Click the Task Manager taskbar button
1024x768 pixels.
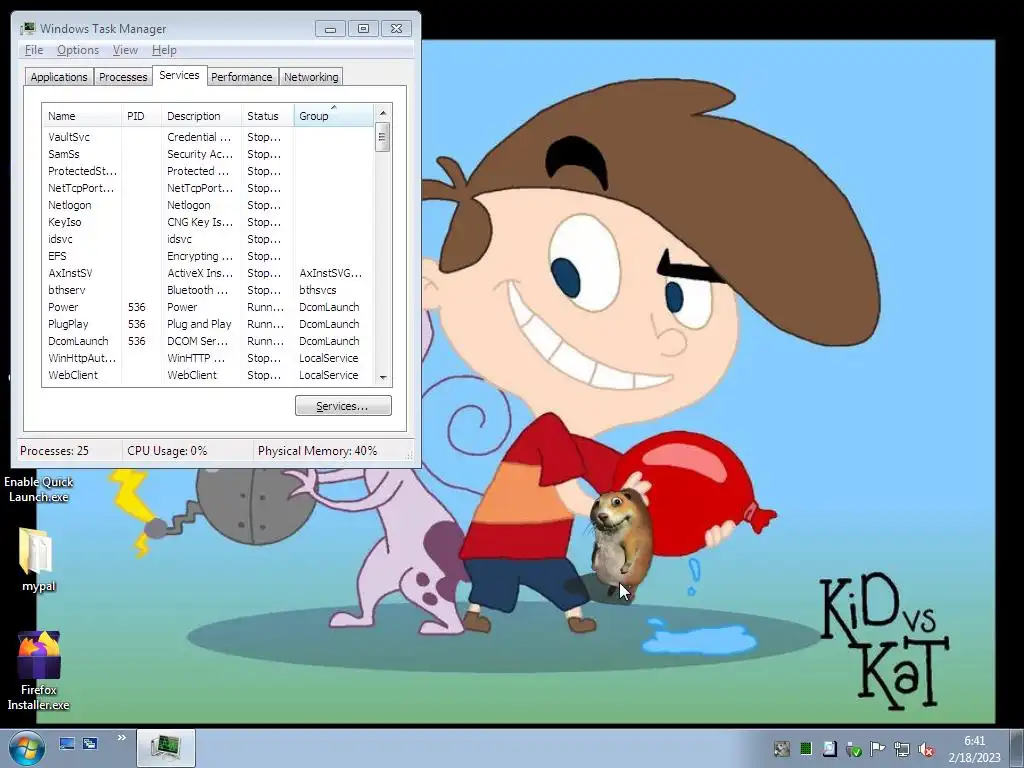point(166,748)
